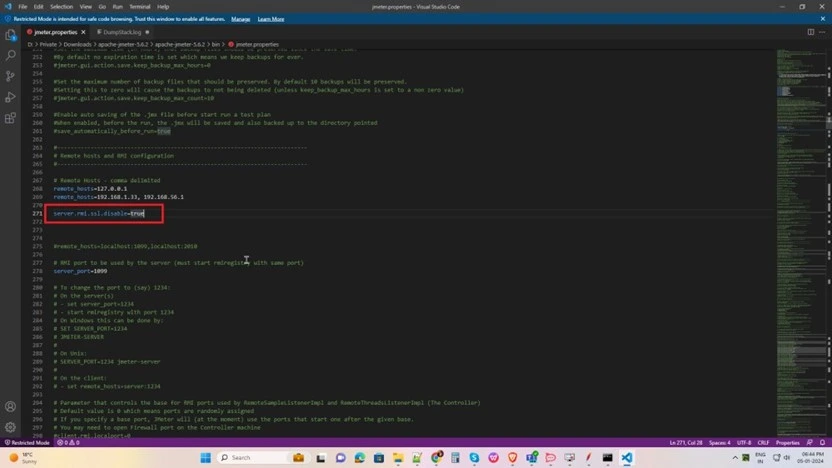Screen dimensions: 832x468
Task: Open Chrome from the taskbar
Action: point(436,457)
